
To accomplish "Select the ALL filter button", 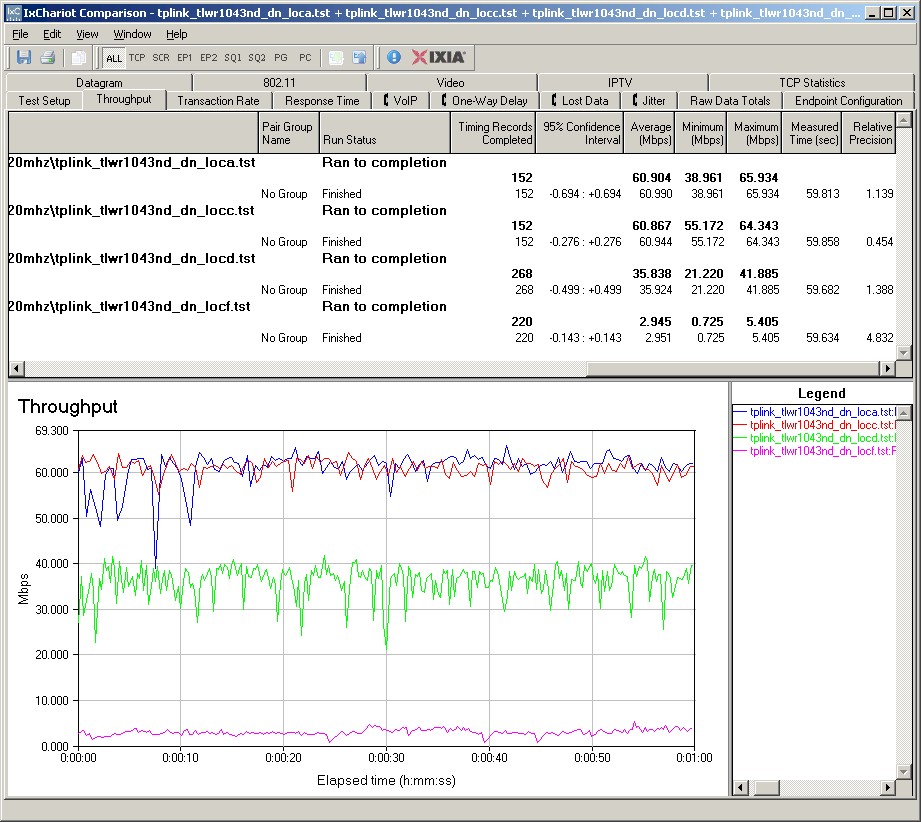I will [x=114, y=58].
